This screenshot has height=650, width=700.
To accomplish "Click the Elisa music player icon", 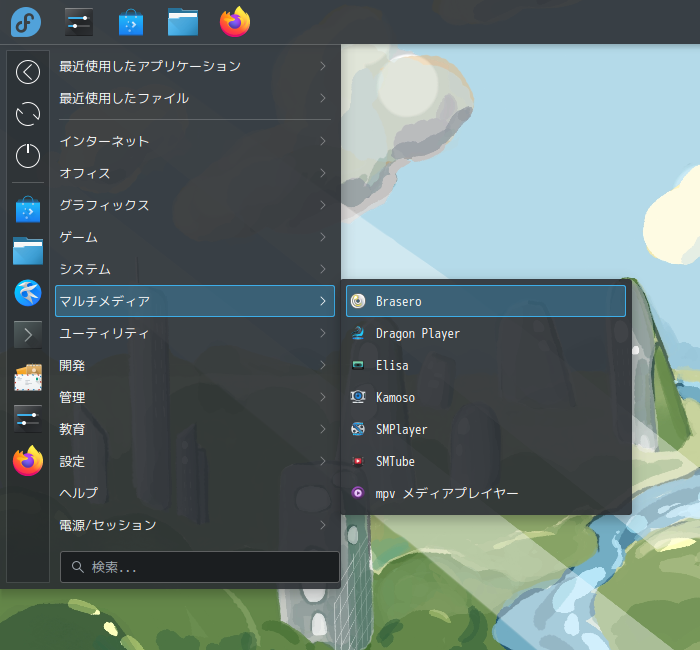I will click(358, 365).
